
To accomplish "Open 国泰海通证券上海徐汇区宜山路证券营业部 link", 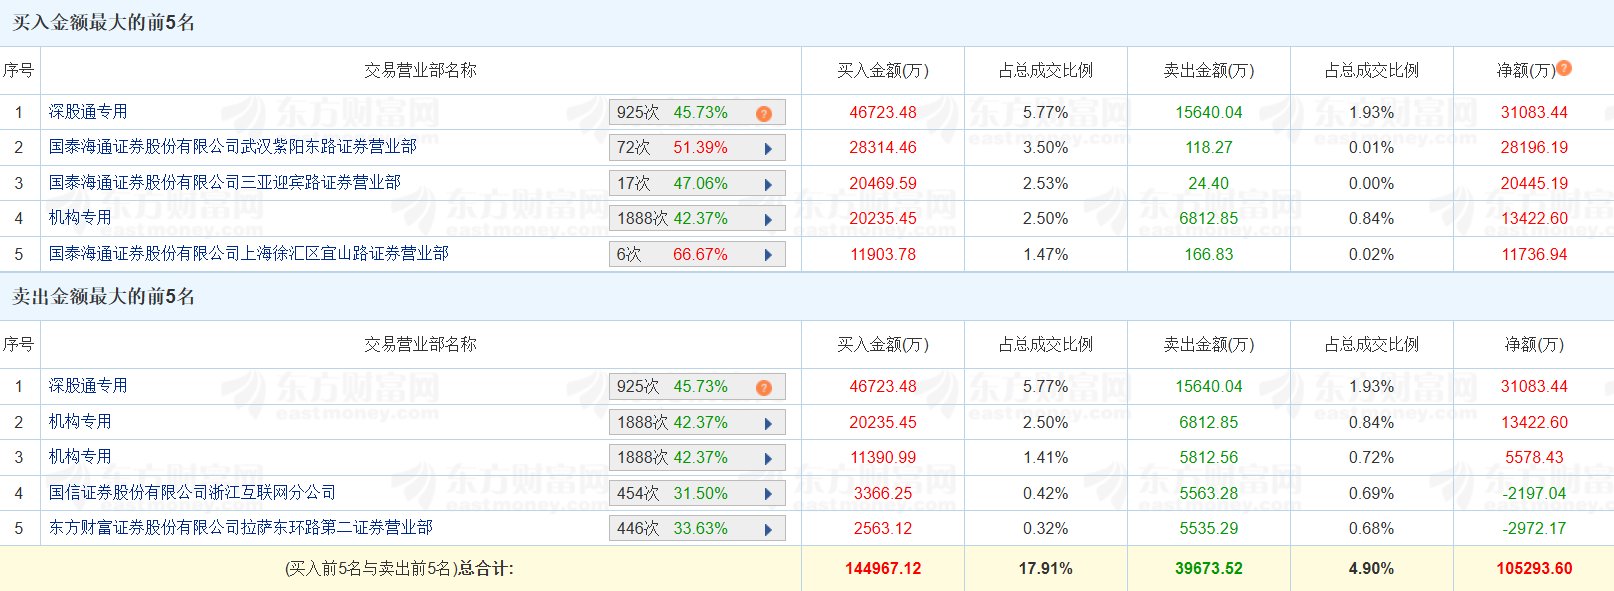I will click(x=248, y=253).
